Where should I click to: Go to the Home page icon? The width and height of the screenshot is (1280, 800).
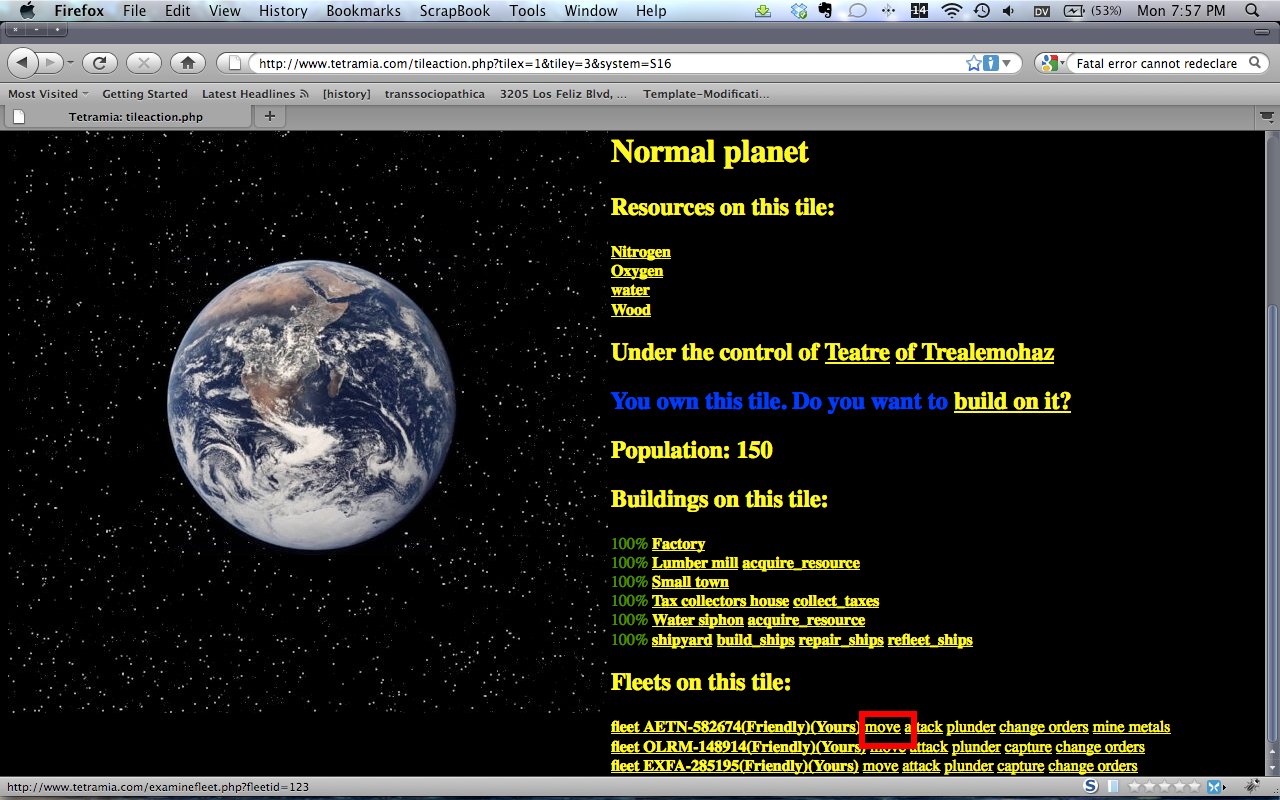(187, 63)
